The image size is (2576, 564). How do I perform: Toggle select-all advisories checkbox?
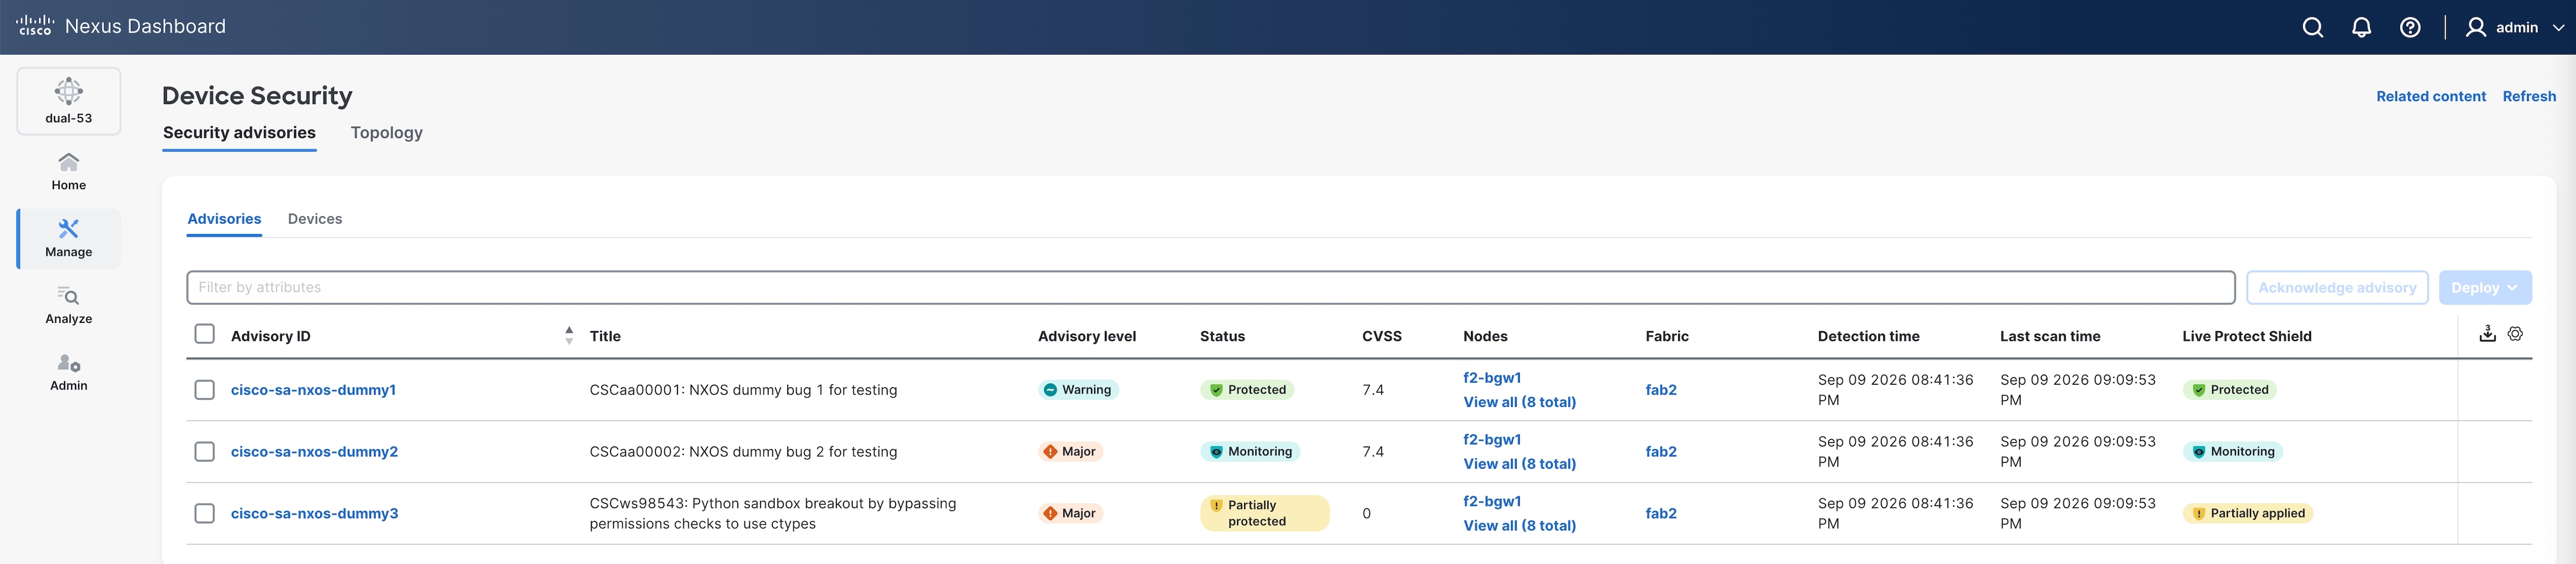pos(205,334)
